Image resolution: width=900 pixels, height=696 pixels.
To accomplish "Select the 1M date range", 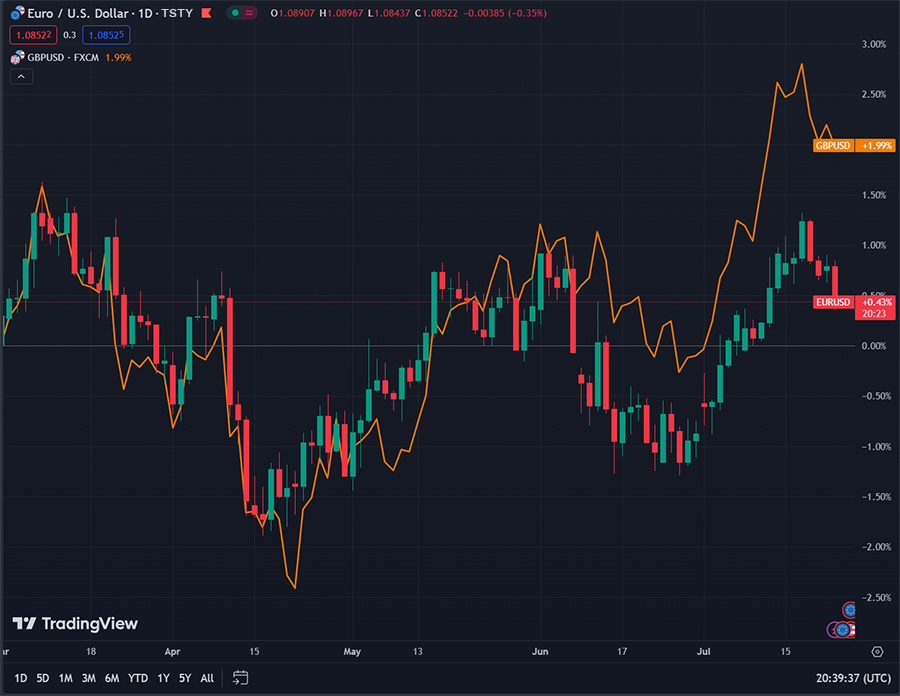I will (x=65, y=678).
